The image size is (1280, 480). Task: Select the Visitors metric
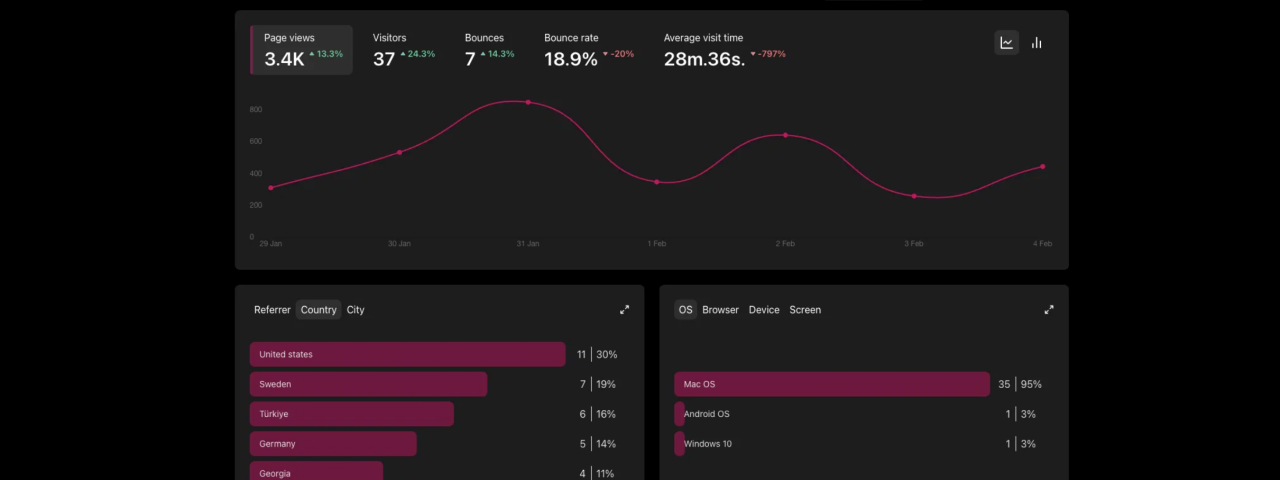pyautogui.click(x=404, y=50)
